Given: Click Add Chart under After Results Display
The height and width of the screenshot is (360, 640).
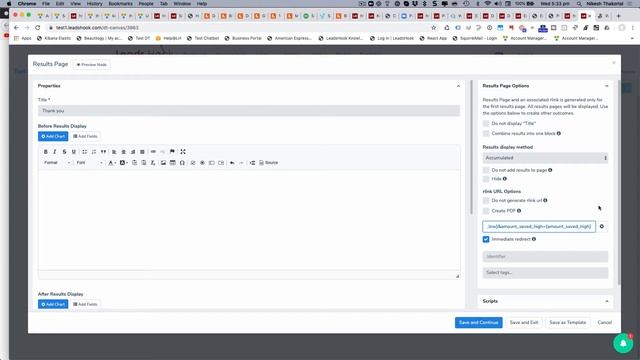Looking at the screenshot, I should 53,304.
